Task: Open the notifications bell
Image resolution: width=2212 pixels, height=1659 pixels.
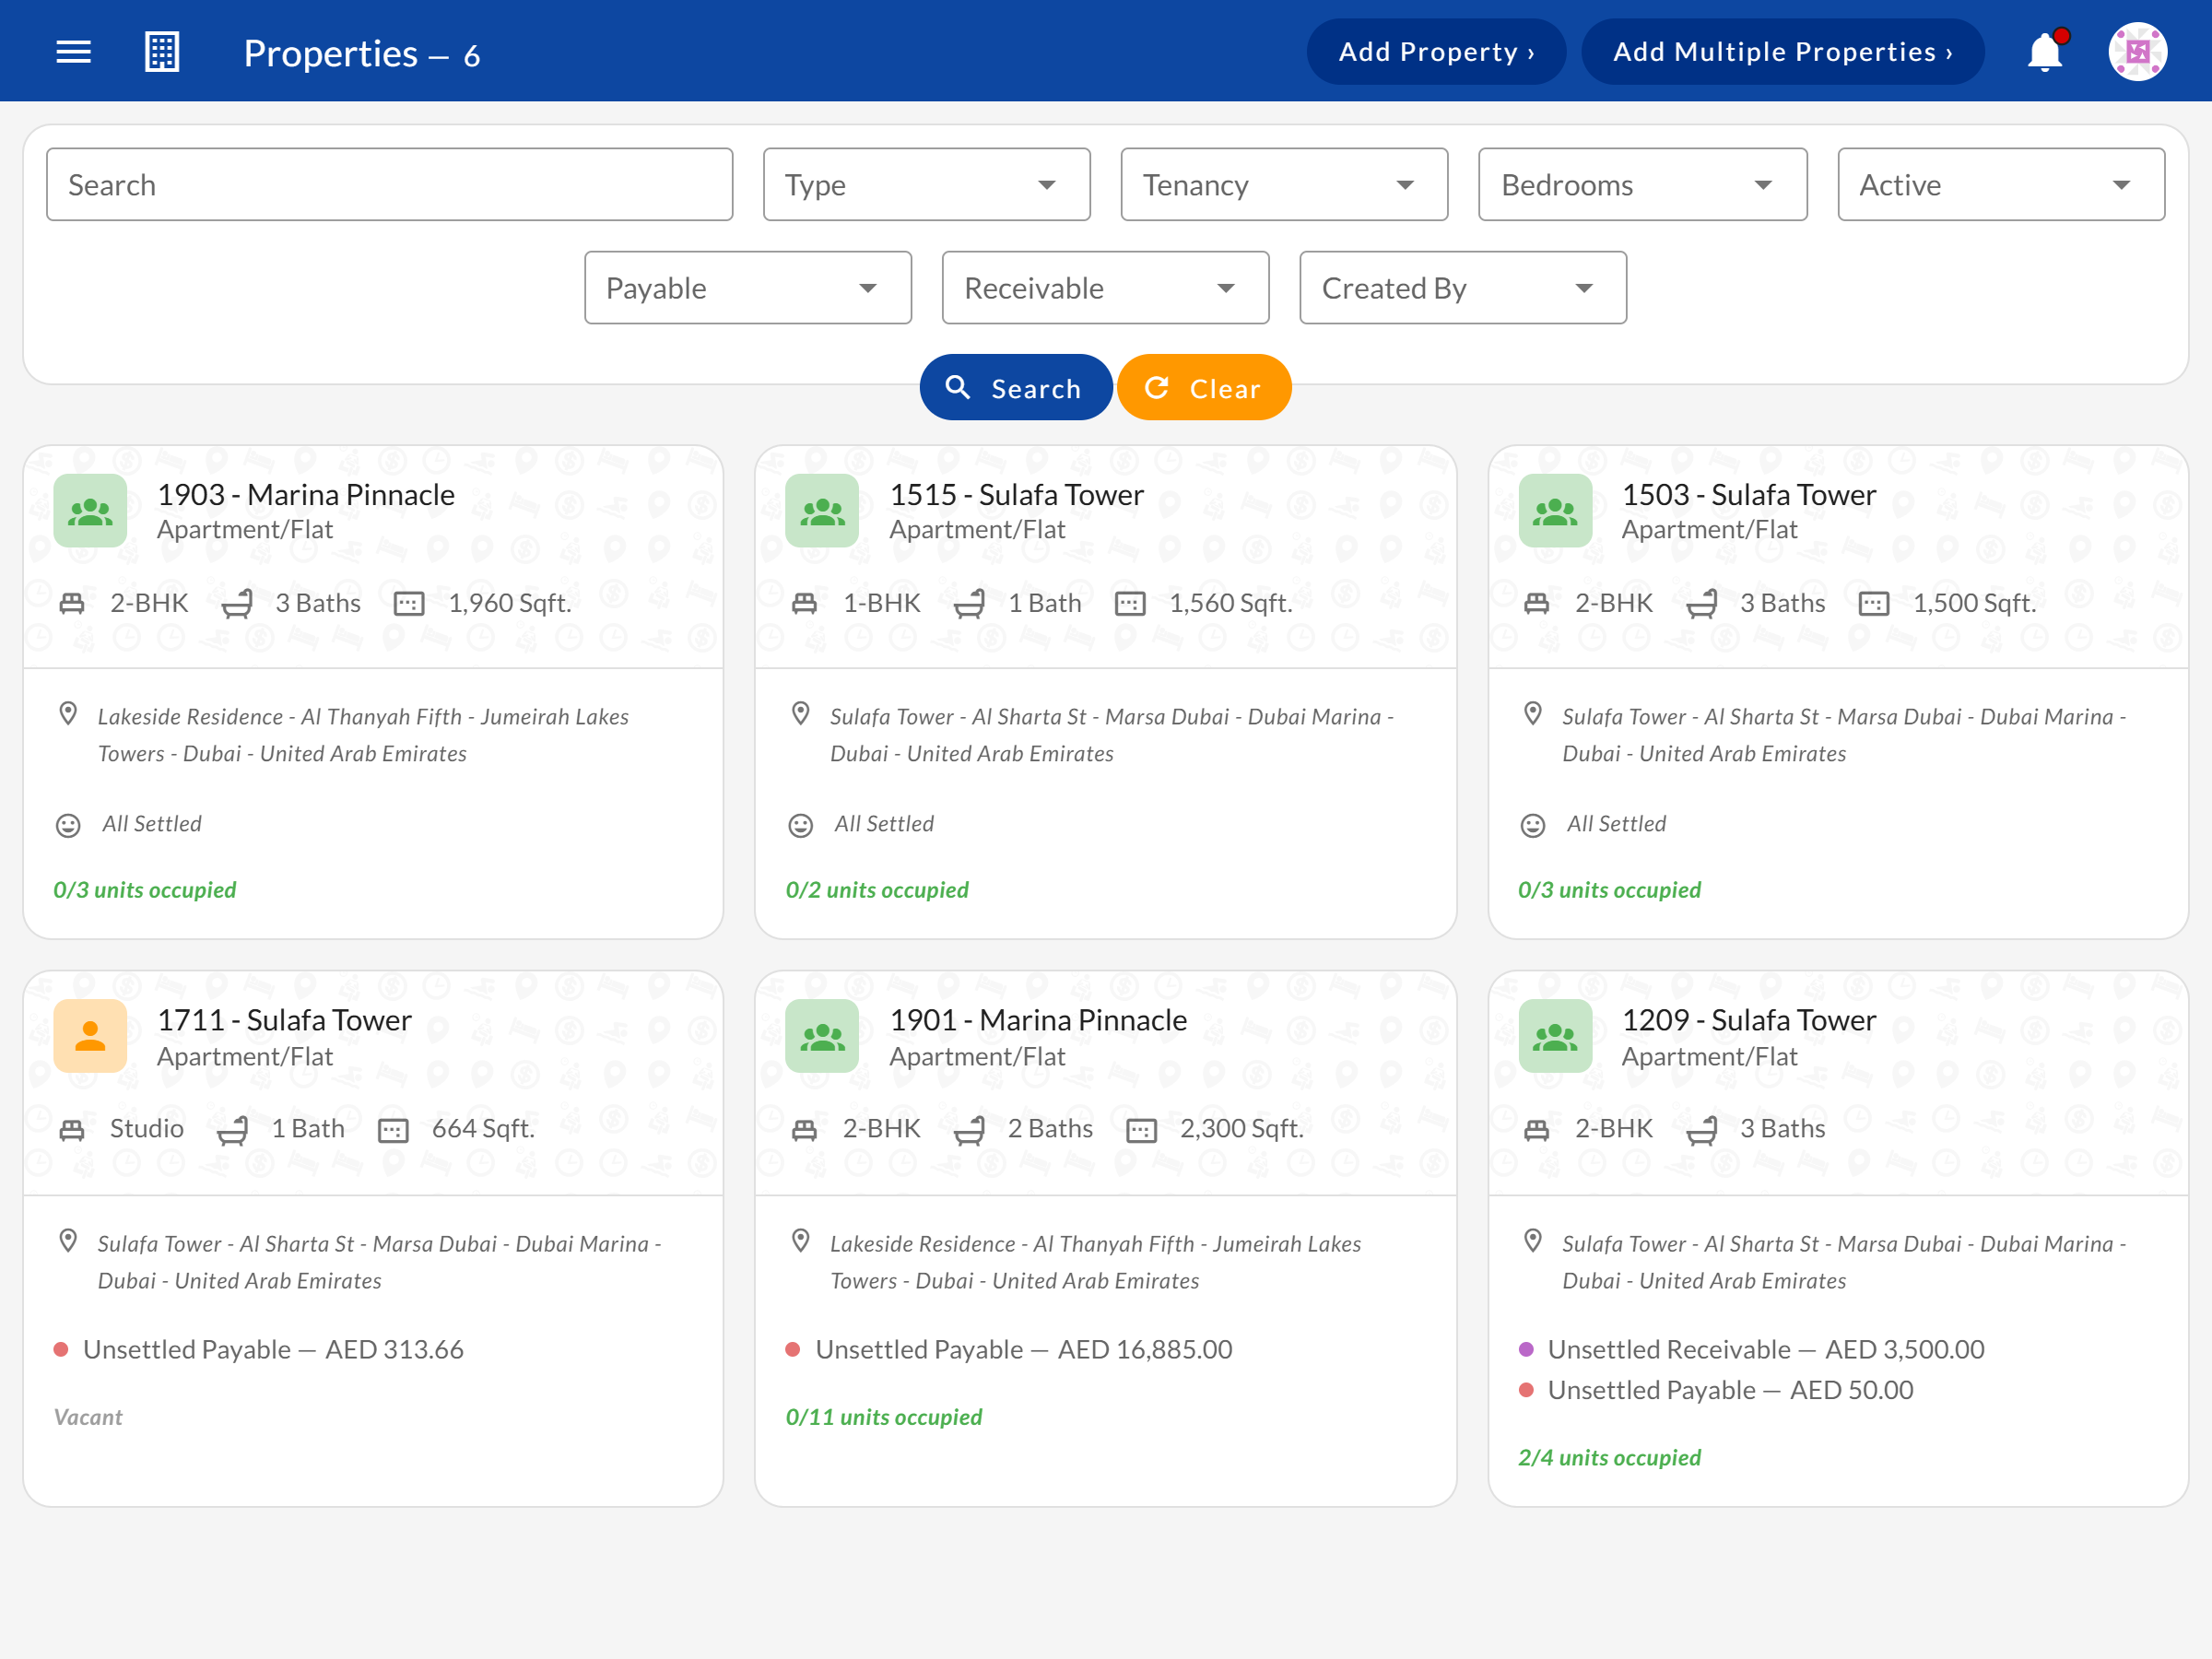Action: [x=2046, y=51]
